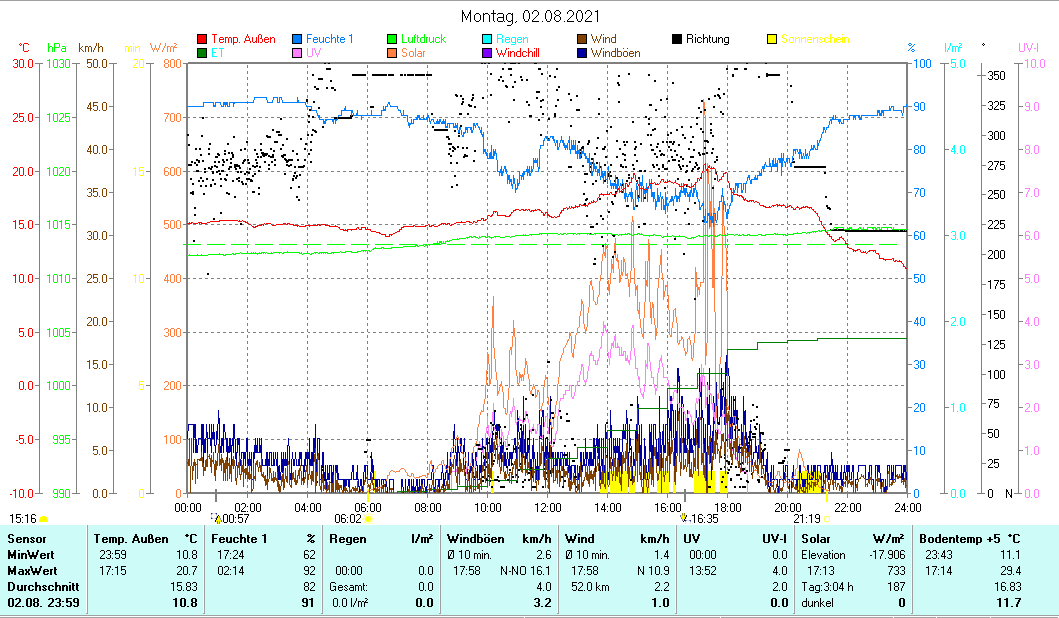Viewport: 1059px width, 618px height.
Task: Select the pink UV legend square
Action: tap(298, 53)
